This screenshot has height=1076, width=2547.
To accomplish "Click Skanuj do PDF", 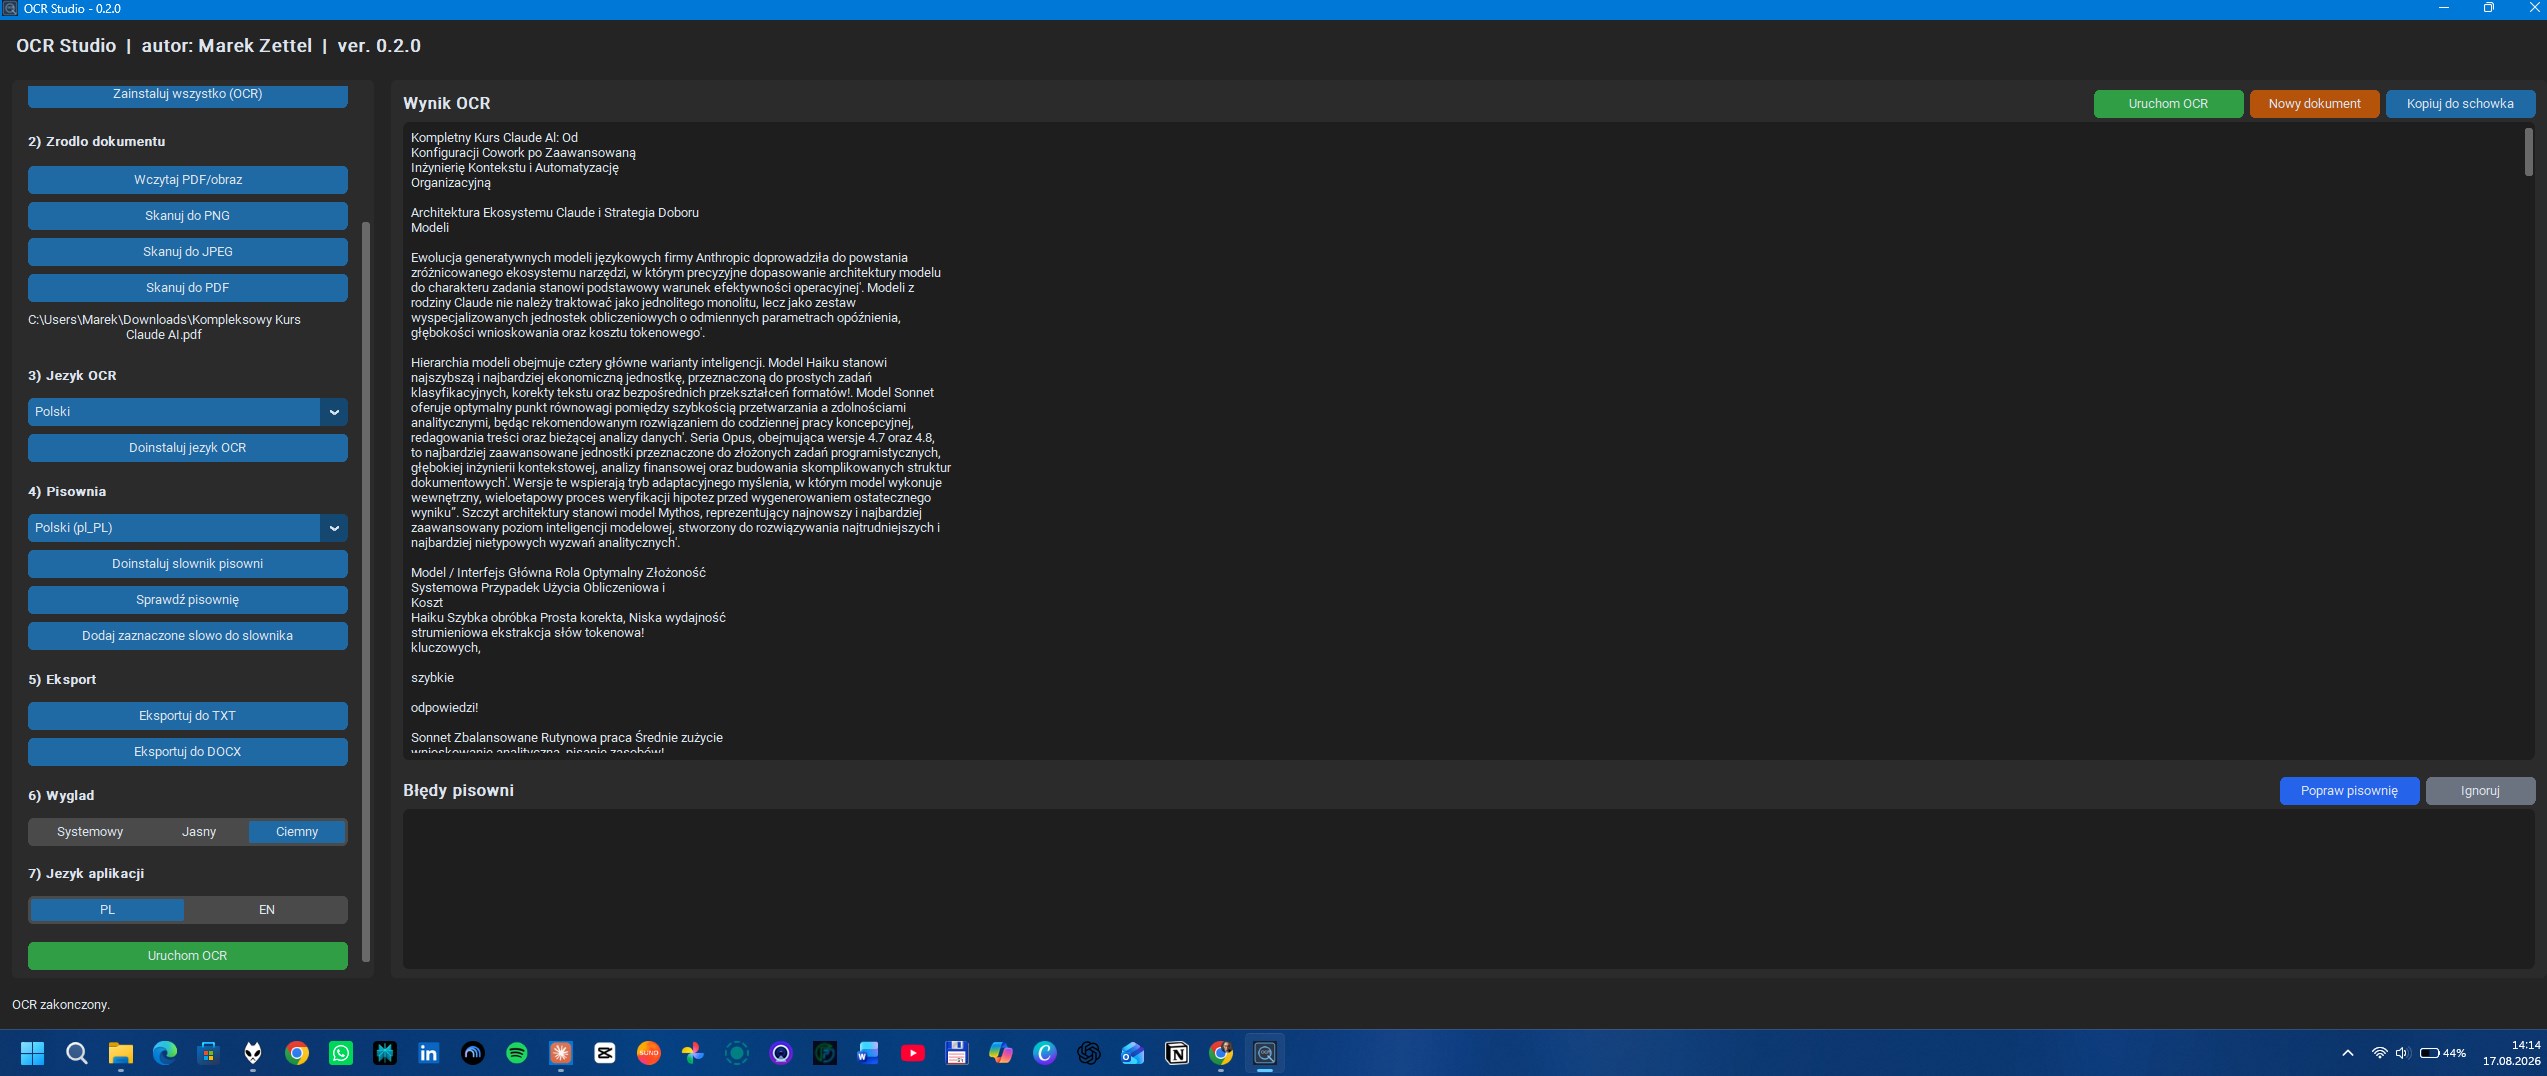I will [x=188, y=288].
